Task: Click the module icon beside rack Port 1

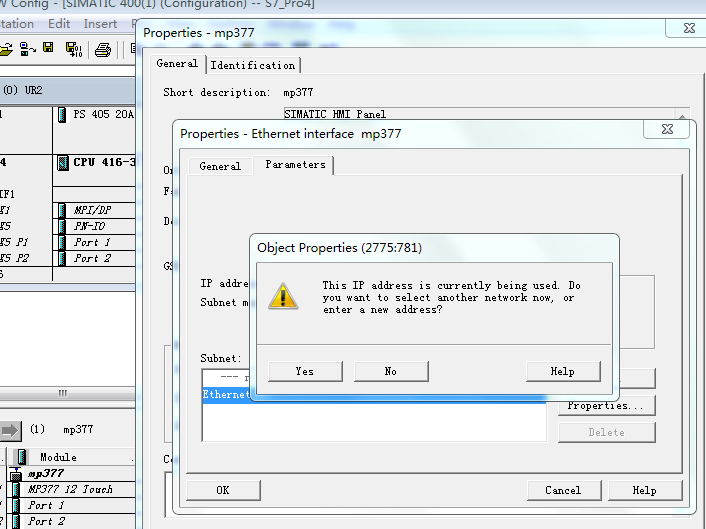Action: pos(62,243)
